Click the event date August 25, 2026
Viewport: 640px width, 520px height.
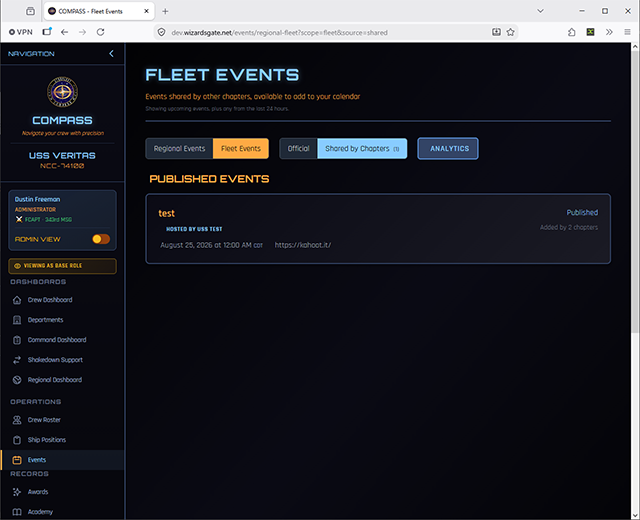211,245
